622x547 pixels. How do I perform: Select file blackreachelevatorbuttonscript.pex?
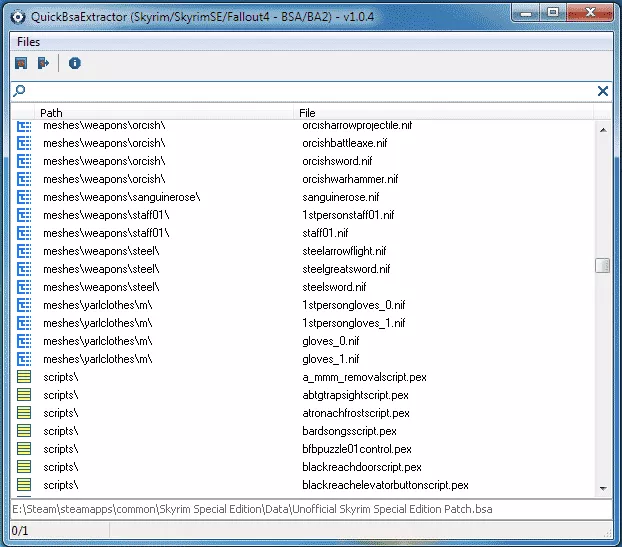(x=385, y=485)
